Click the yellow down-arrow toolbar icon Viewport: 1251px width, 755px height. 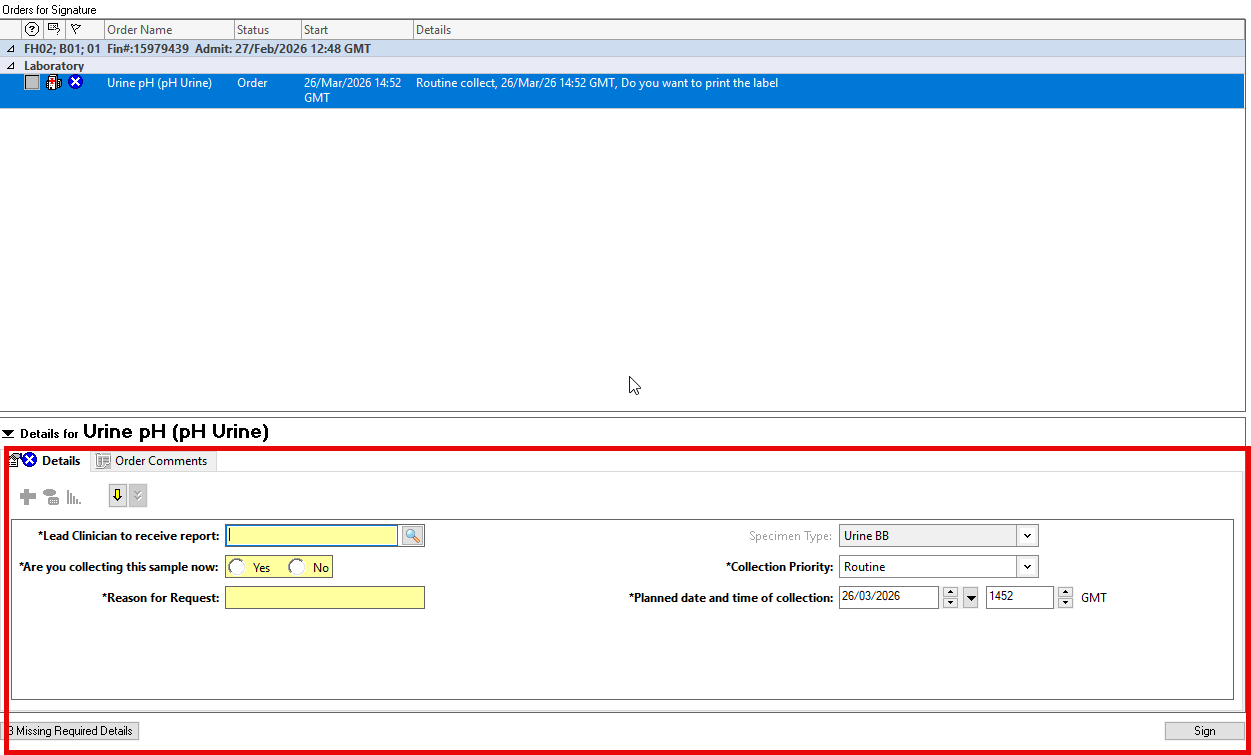click(117, 496)
